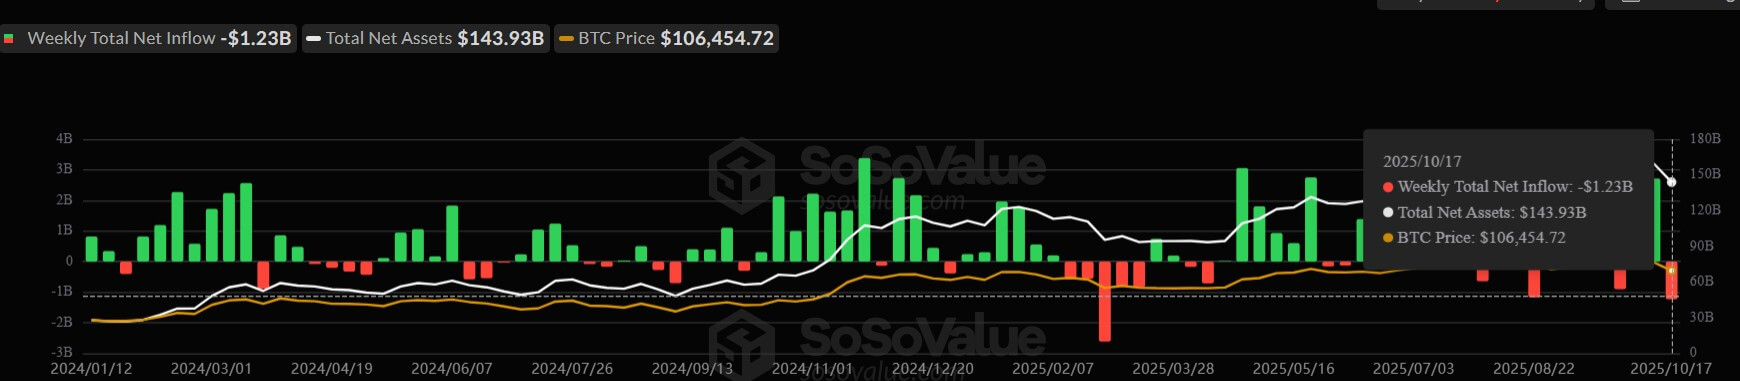Click the 2024/11/01 date label

click(812, 369)
